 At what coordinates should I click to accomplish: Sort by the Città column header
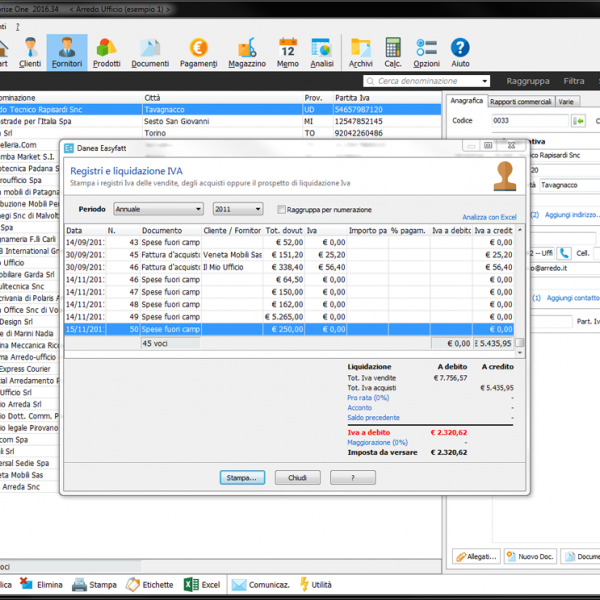(x=222, y=98)
